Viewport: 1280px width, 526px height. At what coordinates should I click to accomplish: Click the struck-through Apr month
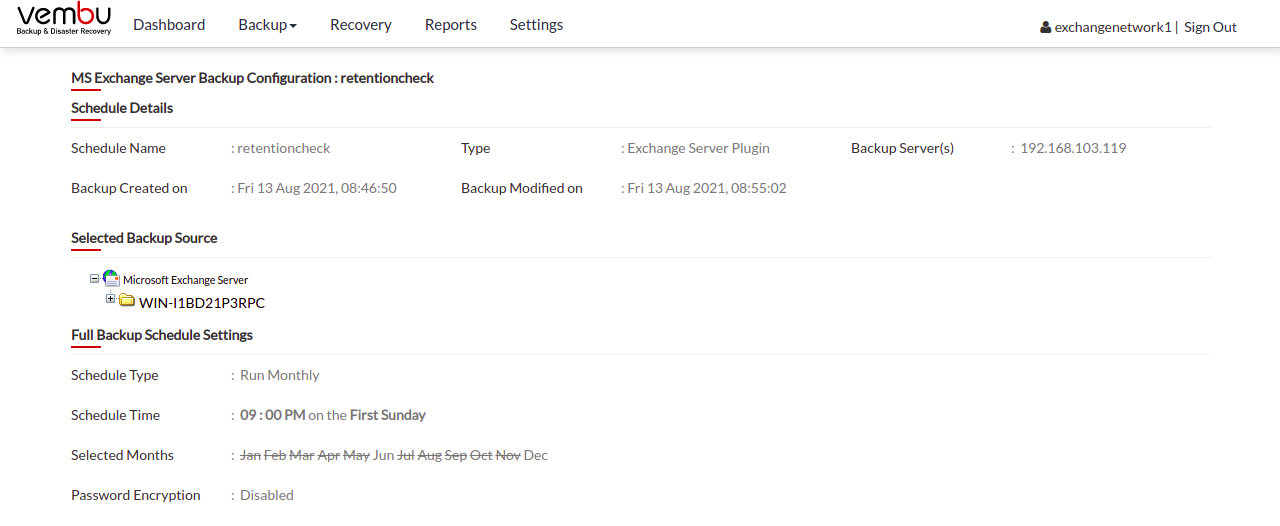click(x=328, y=455)
